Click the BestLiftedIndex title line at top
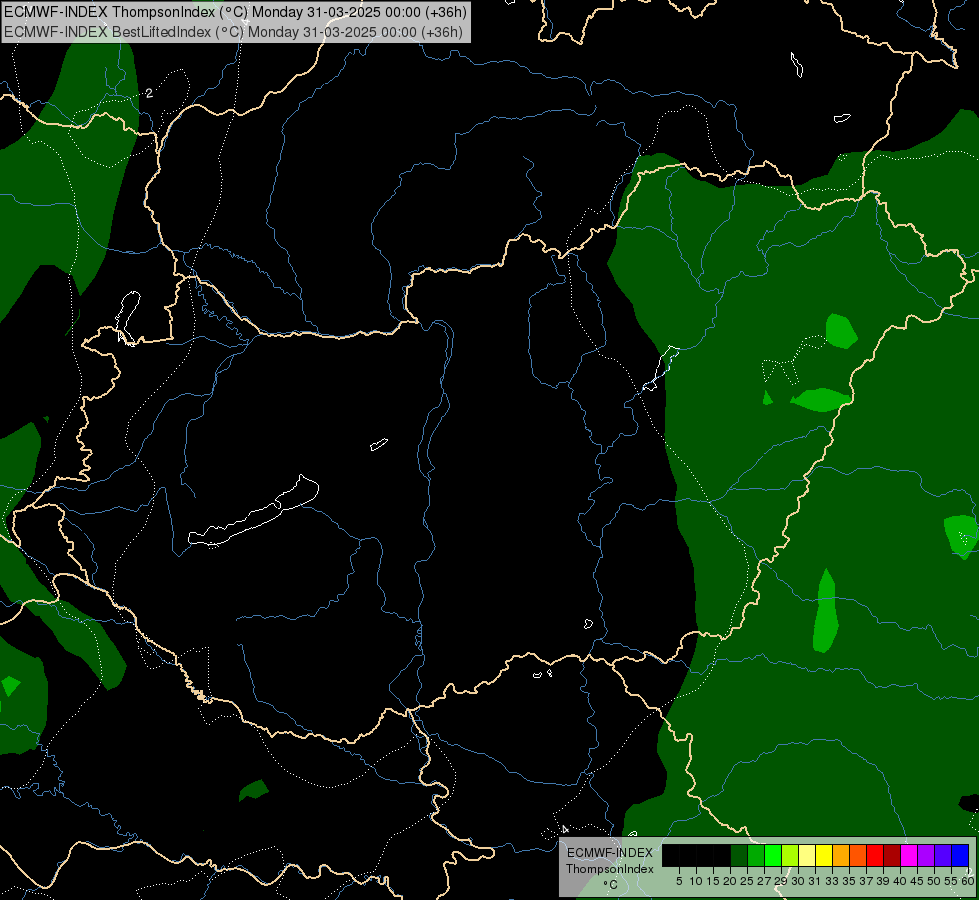The image size is (979, 900). coord(233,32)
